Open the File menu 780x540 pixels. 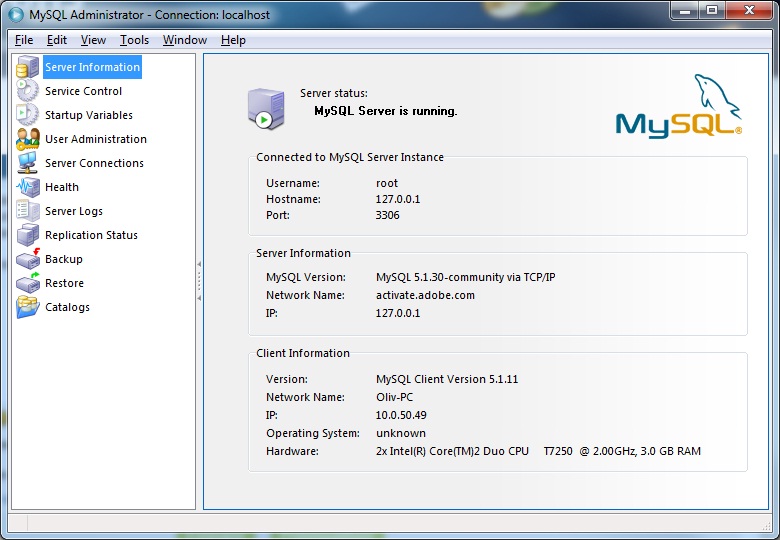pyautogui.click(x=24, y=40)
